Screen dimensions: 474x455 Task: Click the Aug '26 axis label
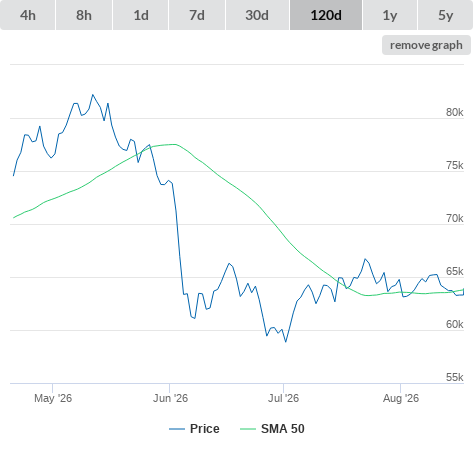[401, 398]
